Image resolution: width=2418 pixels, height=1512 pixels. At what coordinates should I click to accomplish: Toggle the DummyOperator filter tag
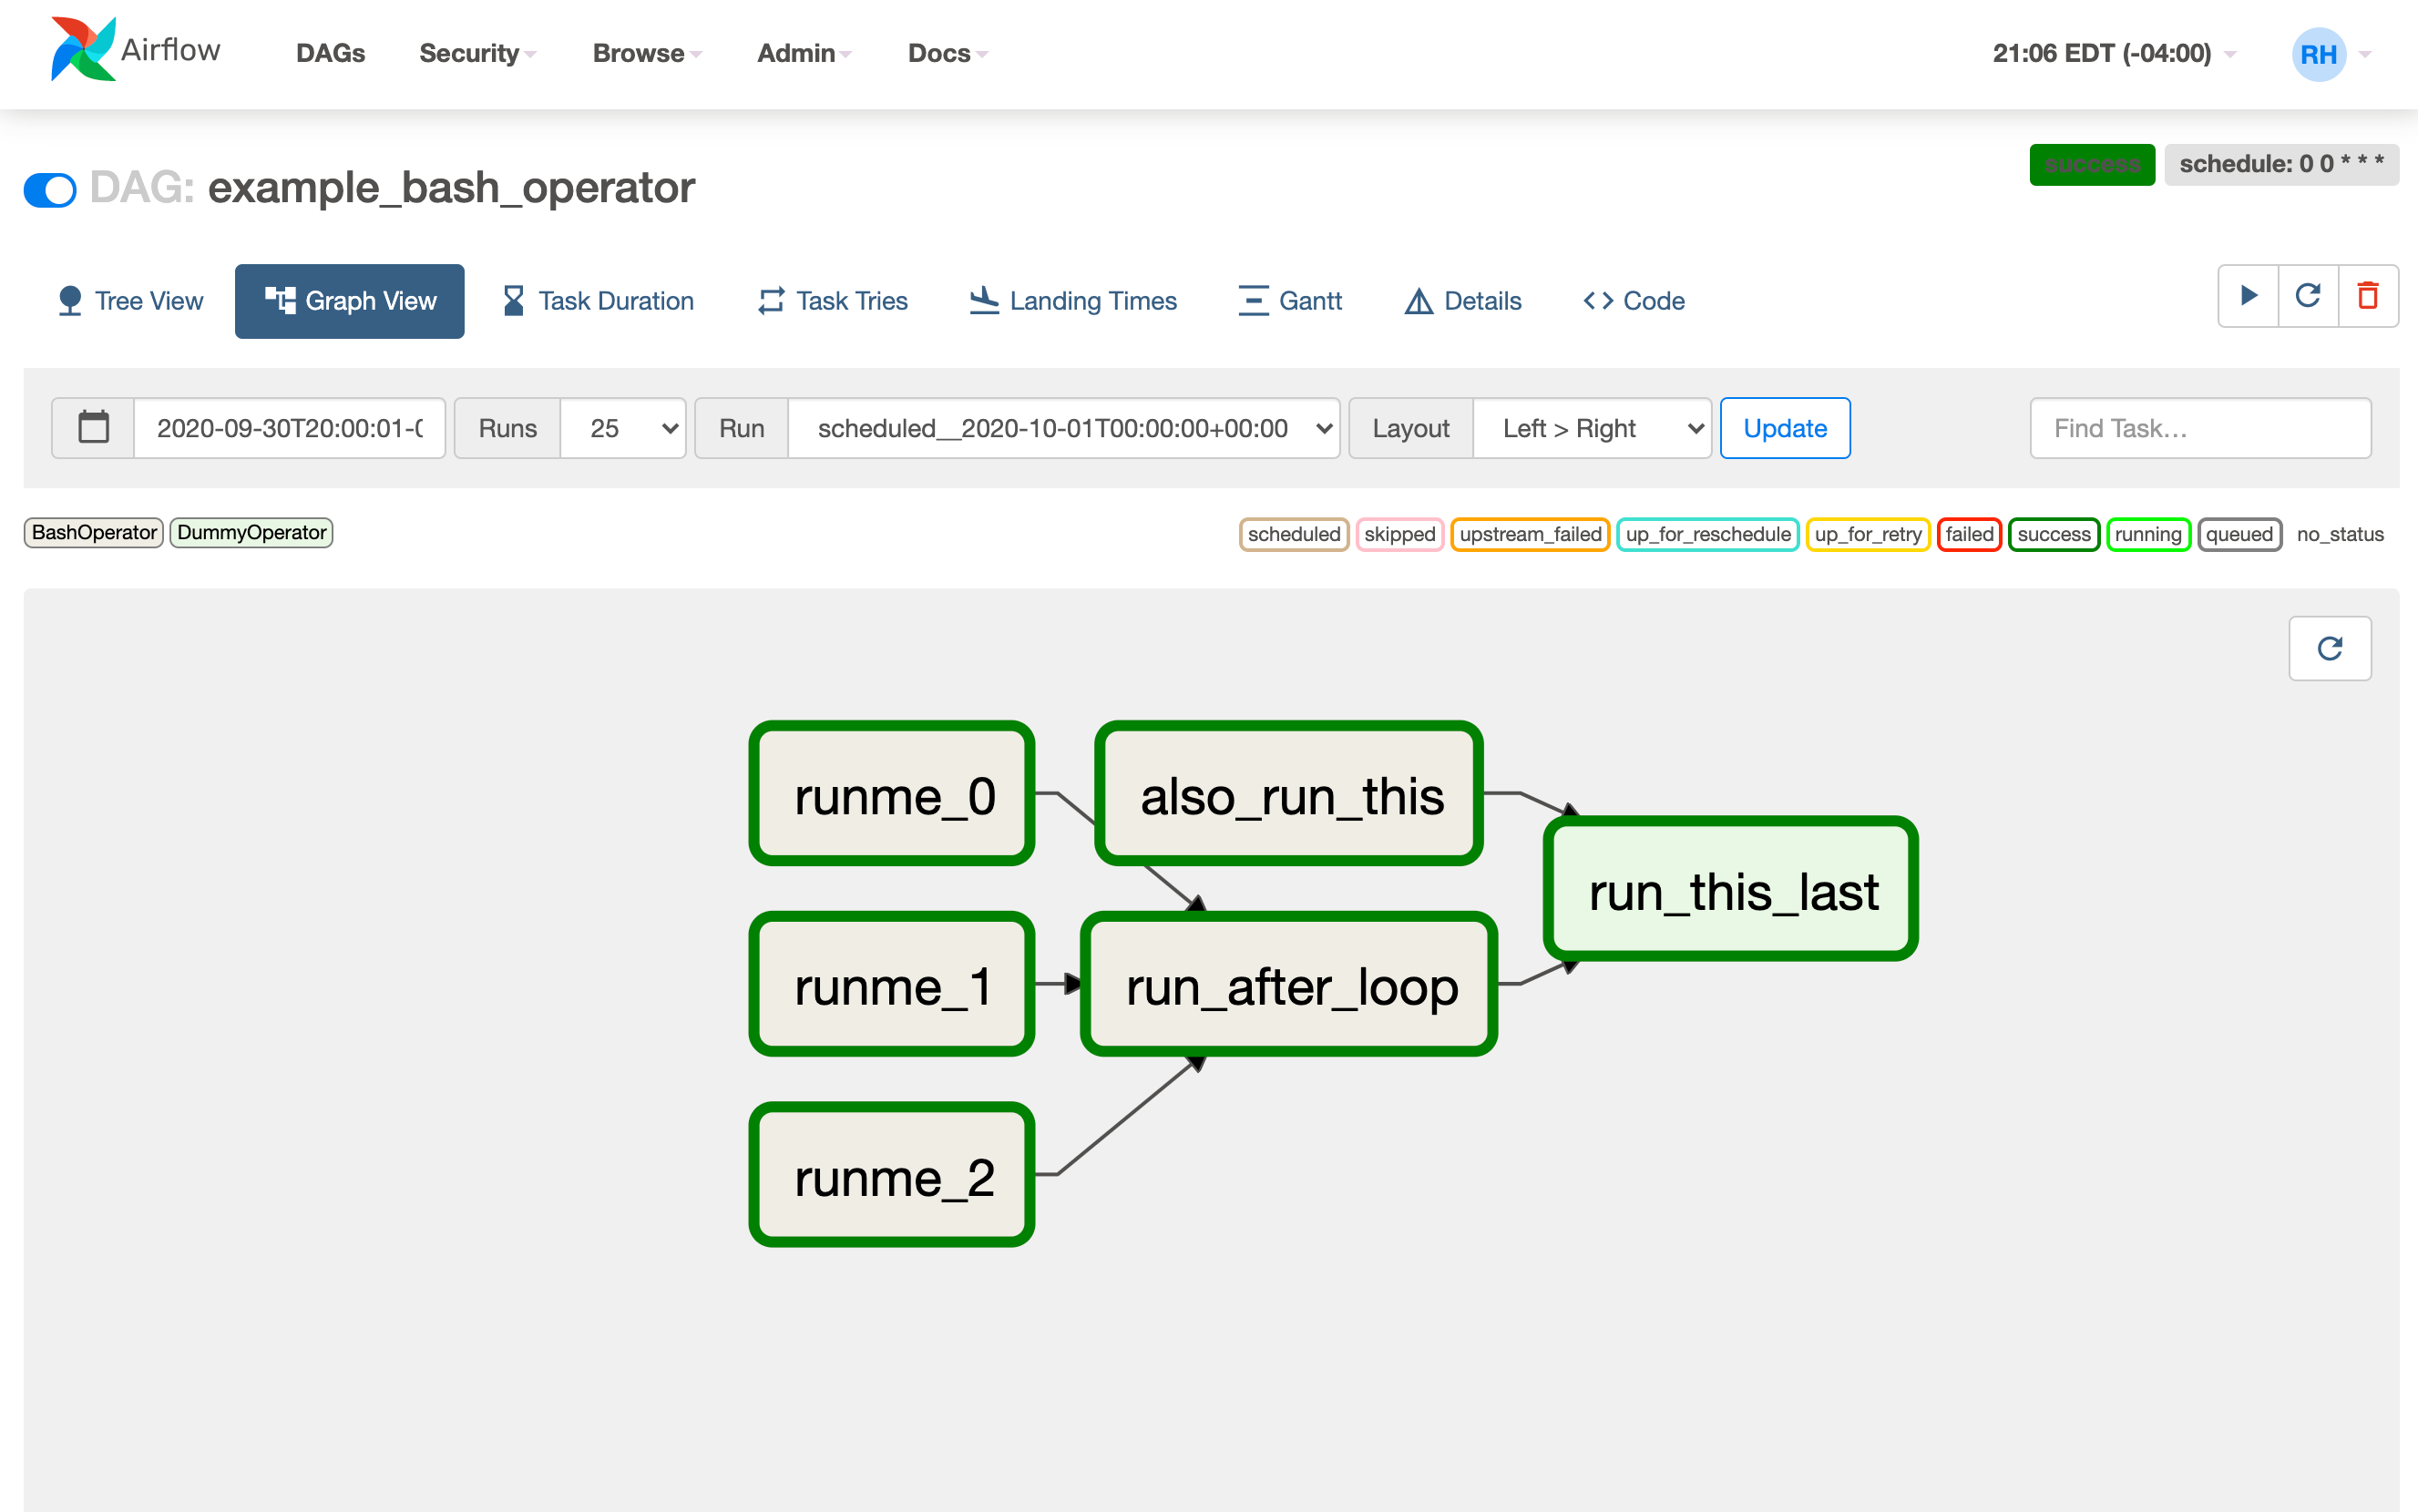tap(249, 531)
